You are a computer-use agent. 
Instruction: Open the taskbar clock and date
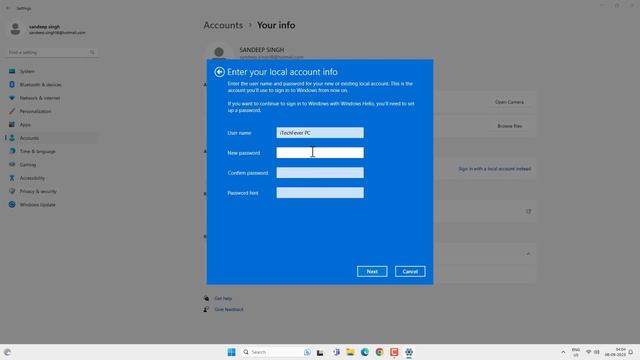616,352
